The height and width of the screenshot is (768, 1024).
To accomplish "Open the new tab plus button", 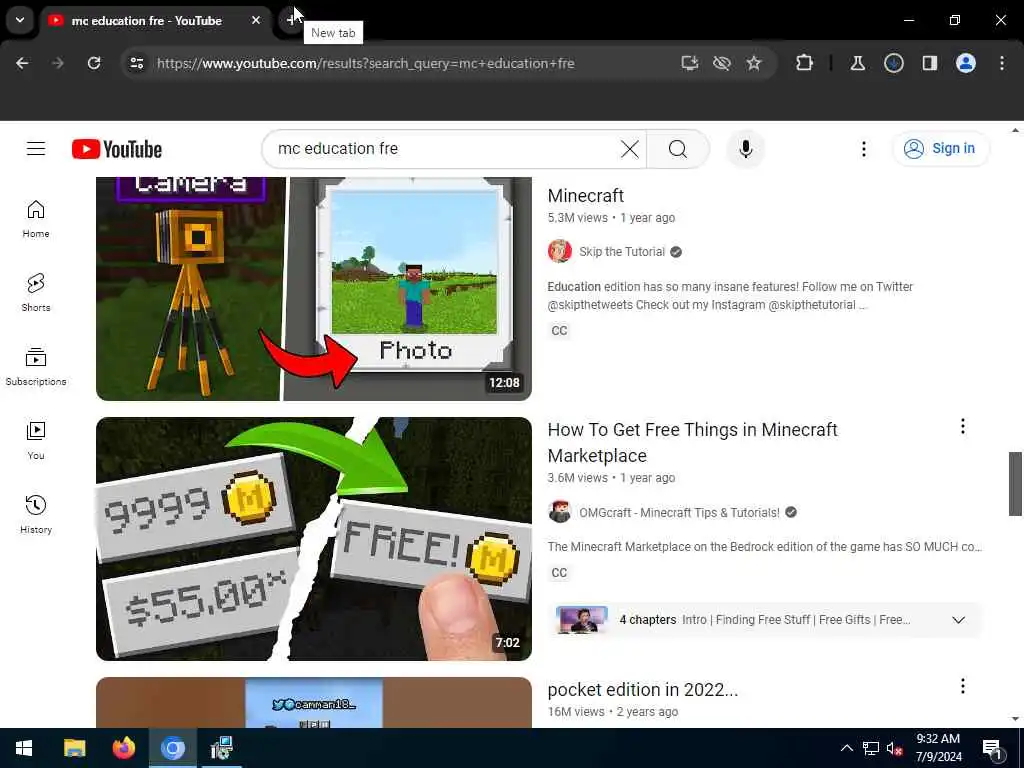I will point(291,20).
